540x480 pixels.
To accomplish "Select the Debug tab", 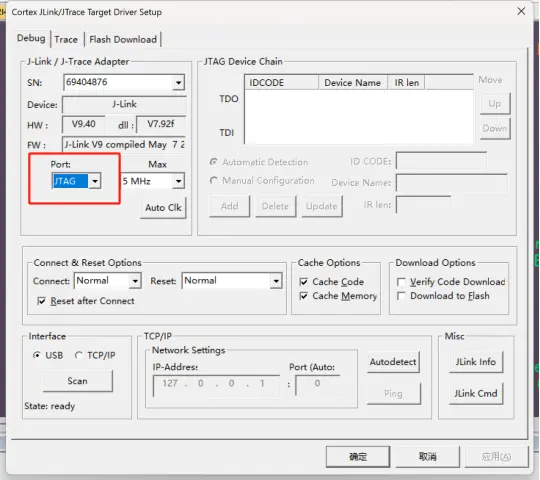I will [x=31, y=38].
